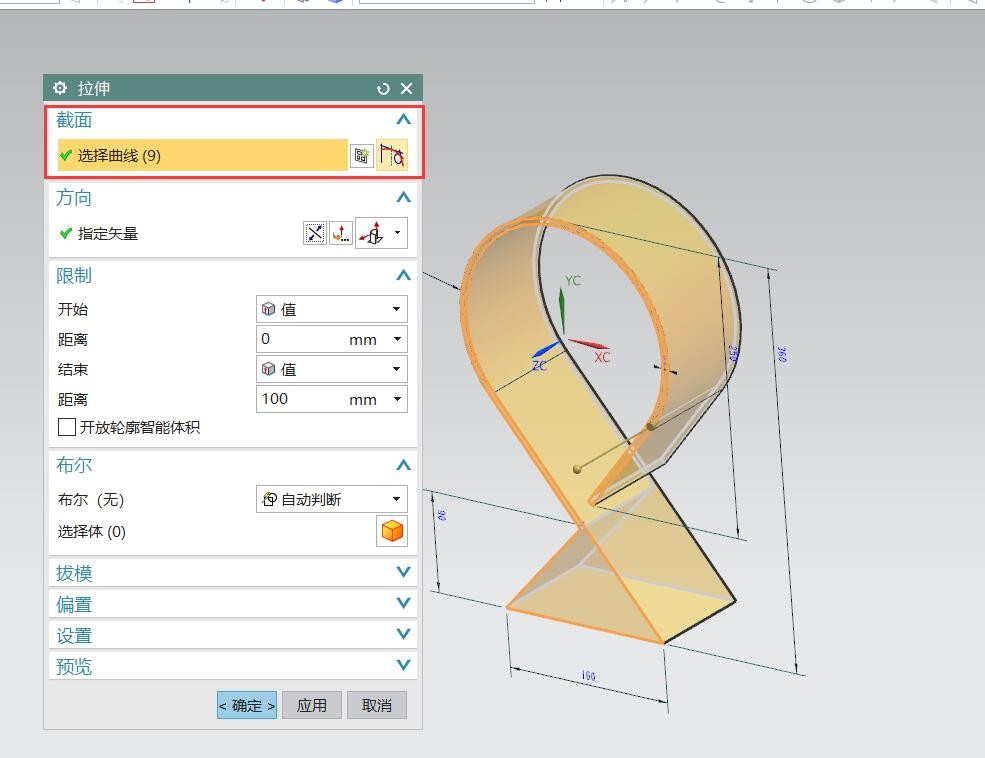Screen dimensions: 985x758
Task: Click the extrude start drag handle sphere
Action: click(x=650, y=426)
